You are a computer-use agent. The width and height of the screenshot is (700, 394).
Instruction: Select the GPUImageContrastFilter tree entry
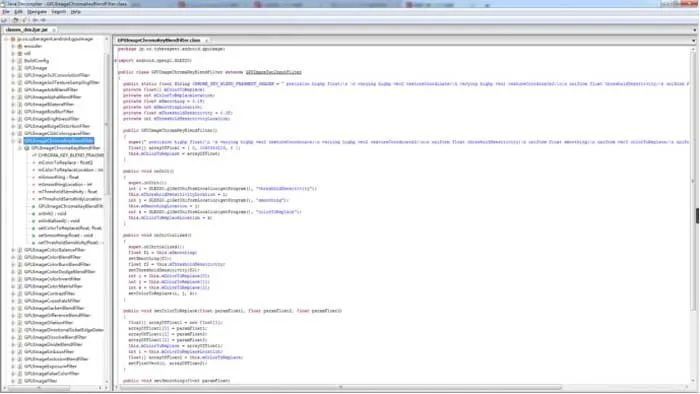pos(50,294)
